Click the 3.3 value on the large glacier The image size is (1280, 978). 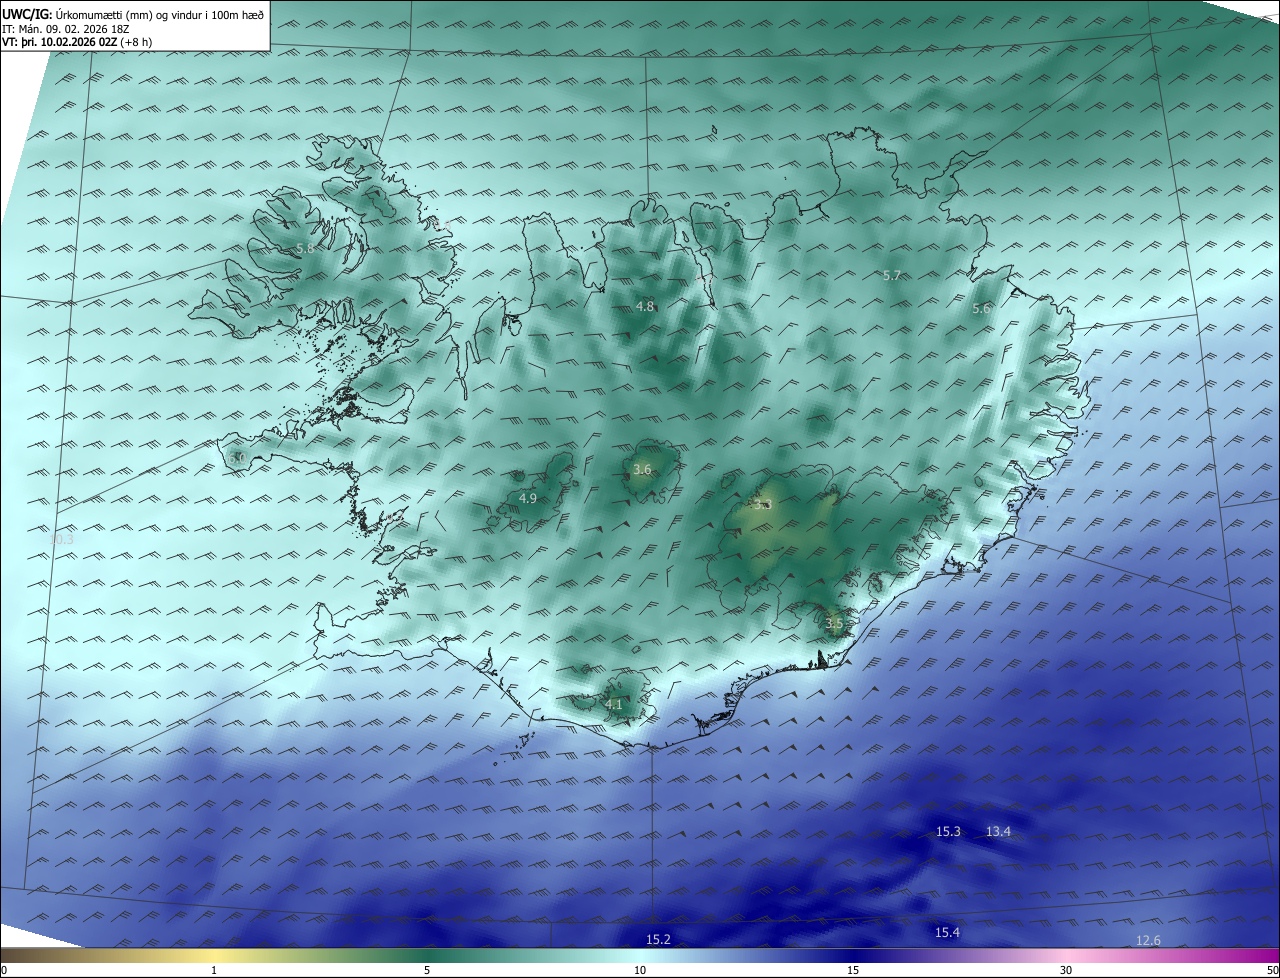point(763,505)
